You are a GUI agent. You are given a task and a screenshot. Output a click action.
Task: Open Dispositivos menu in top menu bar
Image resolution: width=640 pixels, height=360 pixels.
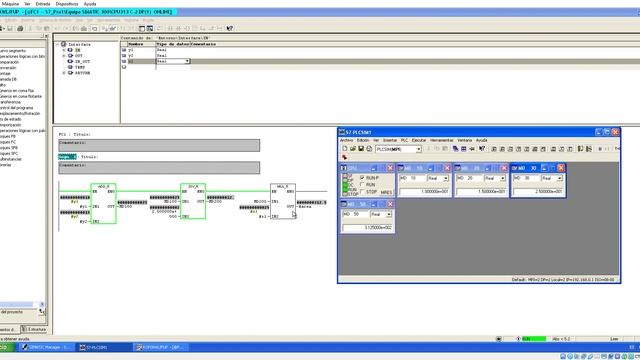(x=67, y=4)
